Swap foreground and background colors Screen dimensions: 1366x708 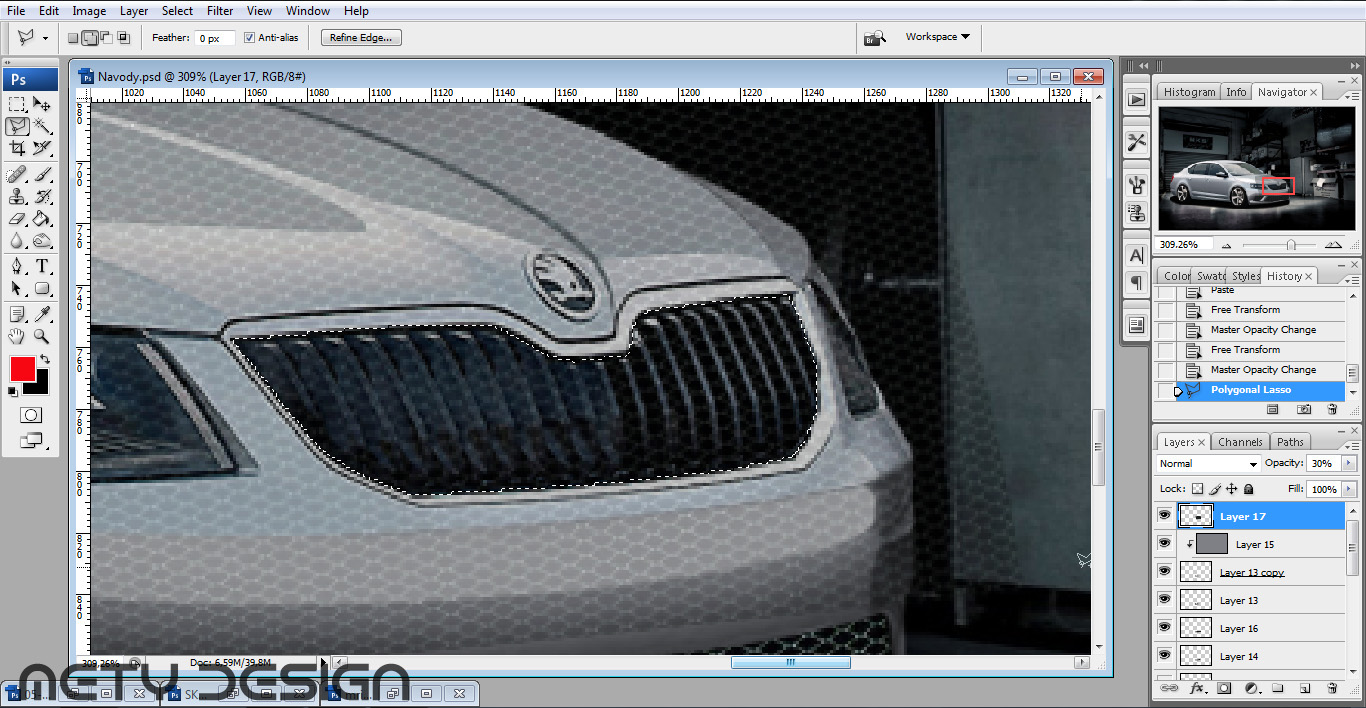pyautogui.click(x=44, y=360)
